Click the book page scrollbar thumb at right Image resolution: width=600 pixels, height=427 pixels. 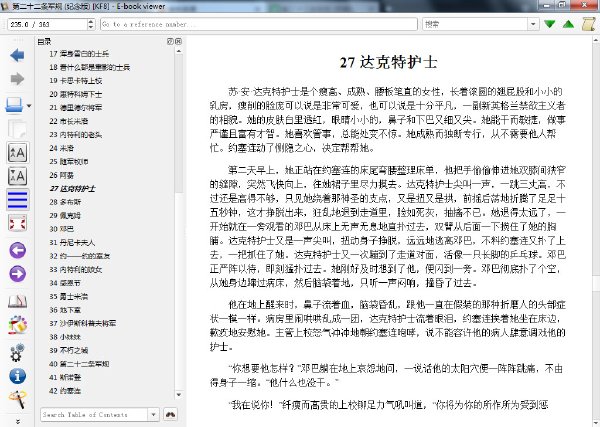tap(596, 283)
